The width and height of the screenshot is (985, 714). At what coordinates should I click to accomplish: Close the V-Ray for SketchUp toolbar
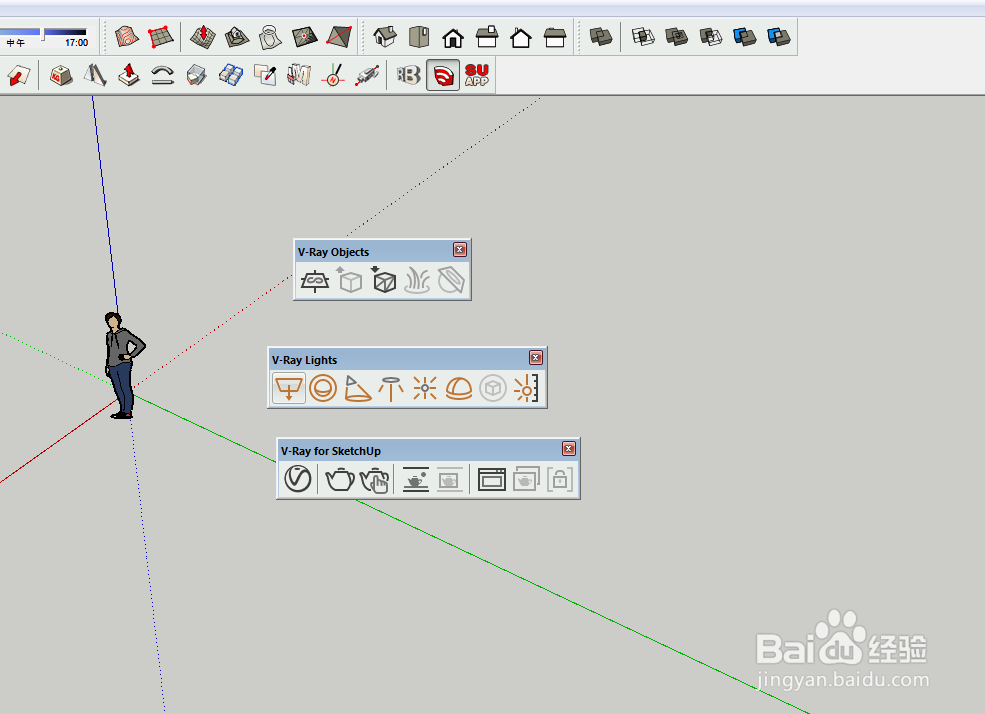569,448
